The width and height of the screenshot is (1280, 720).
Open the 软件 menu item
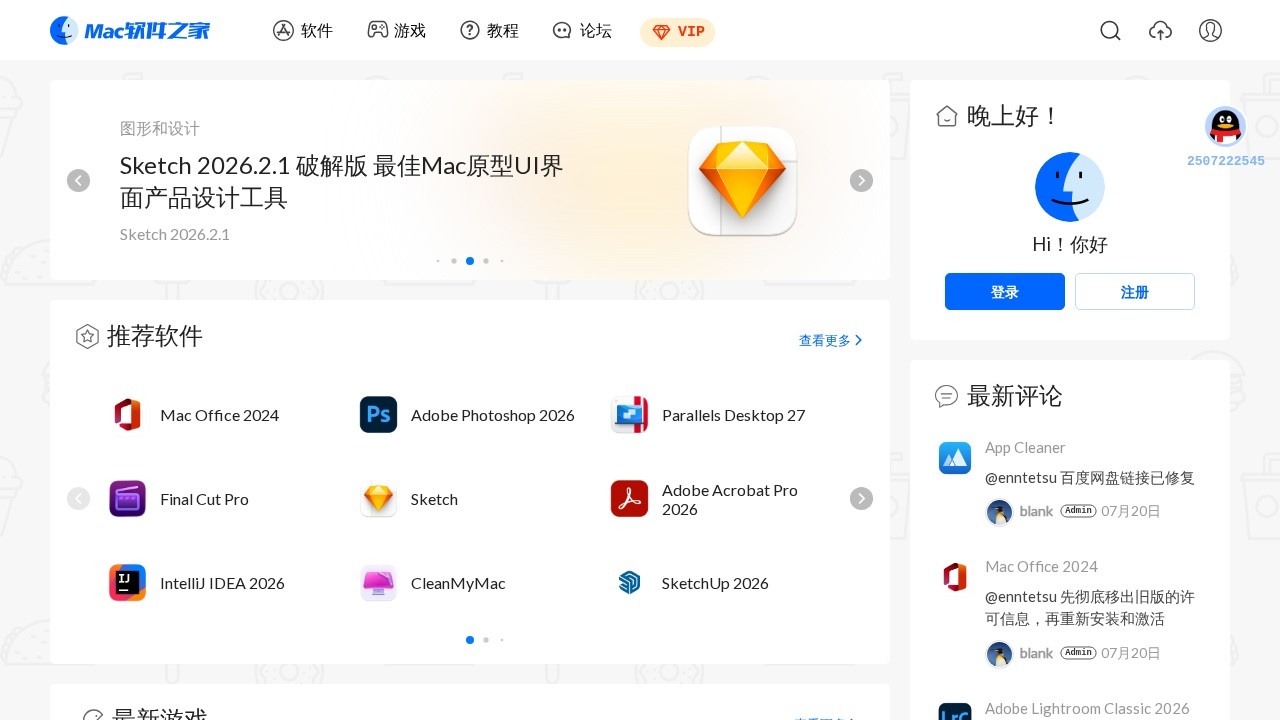[303, 31]
